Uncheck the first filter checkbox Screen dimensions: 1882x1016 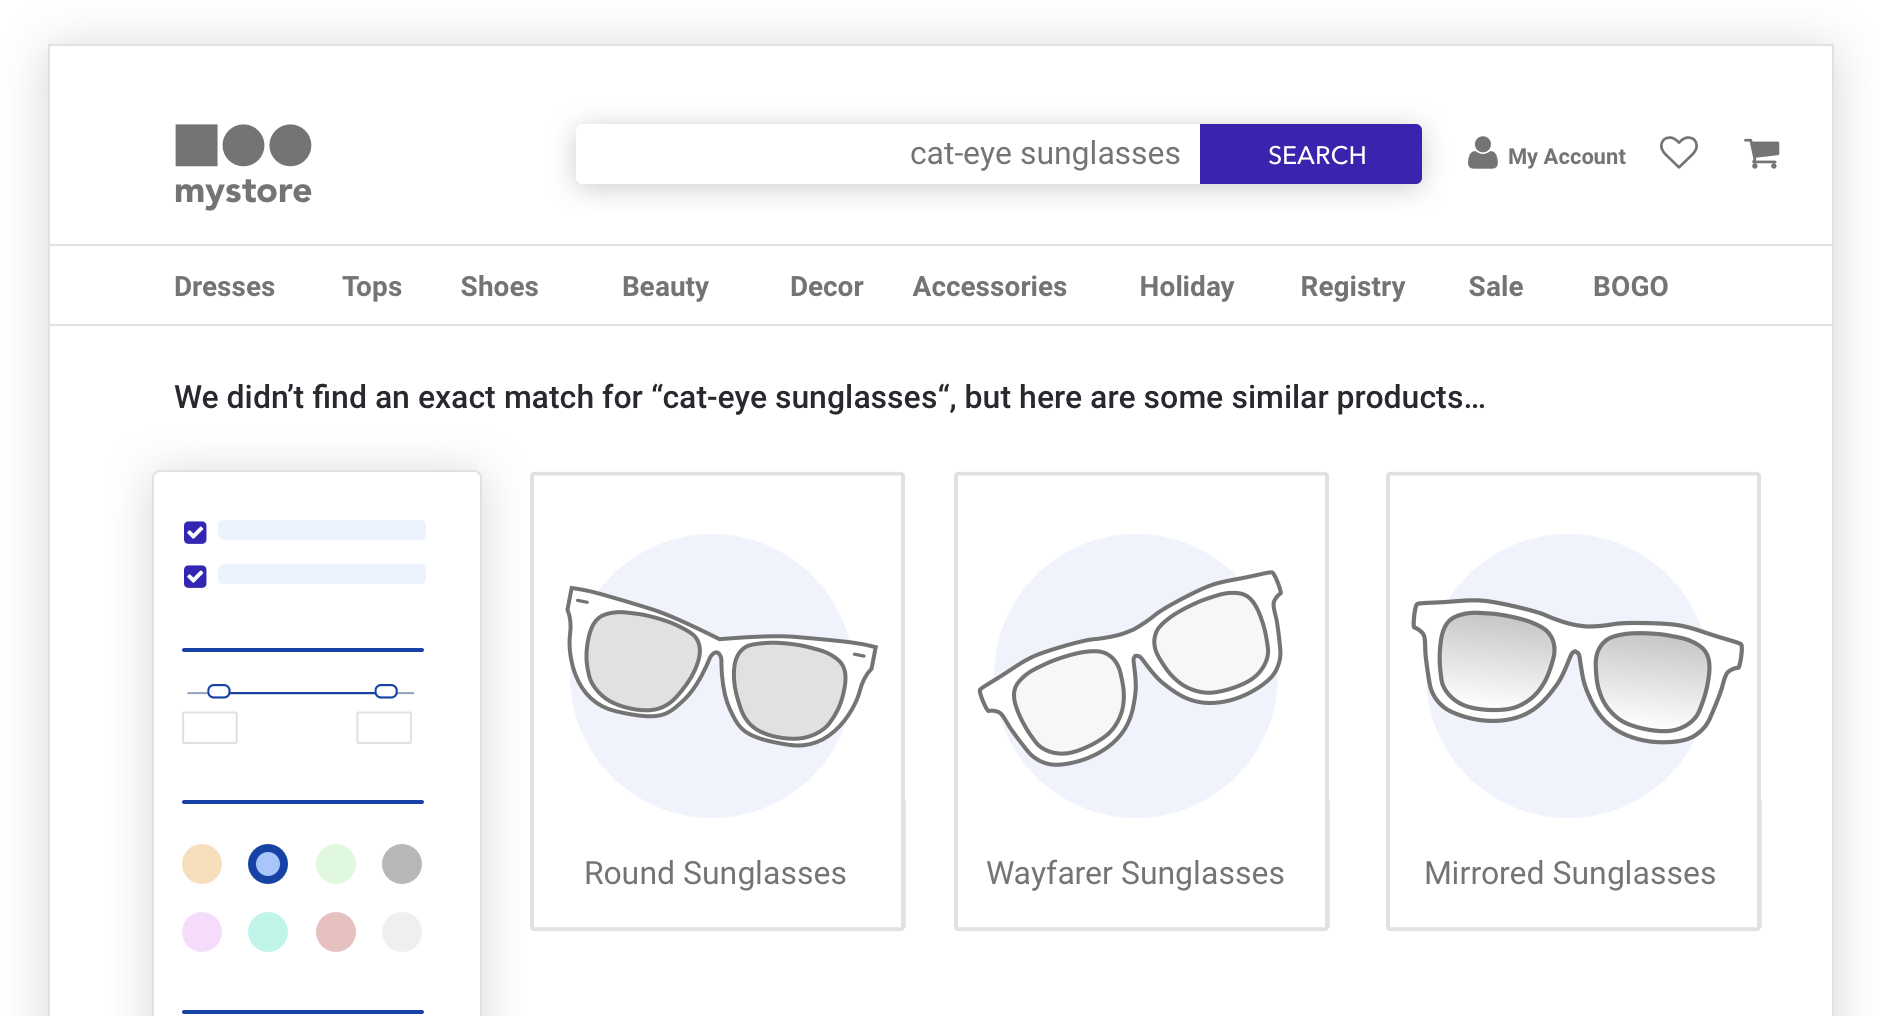pos(195,532)
